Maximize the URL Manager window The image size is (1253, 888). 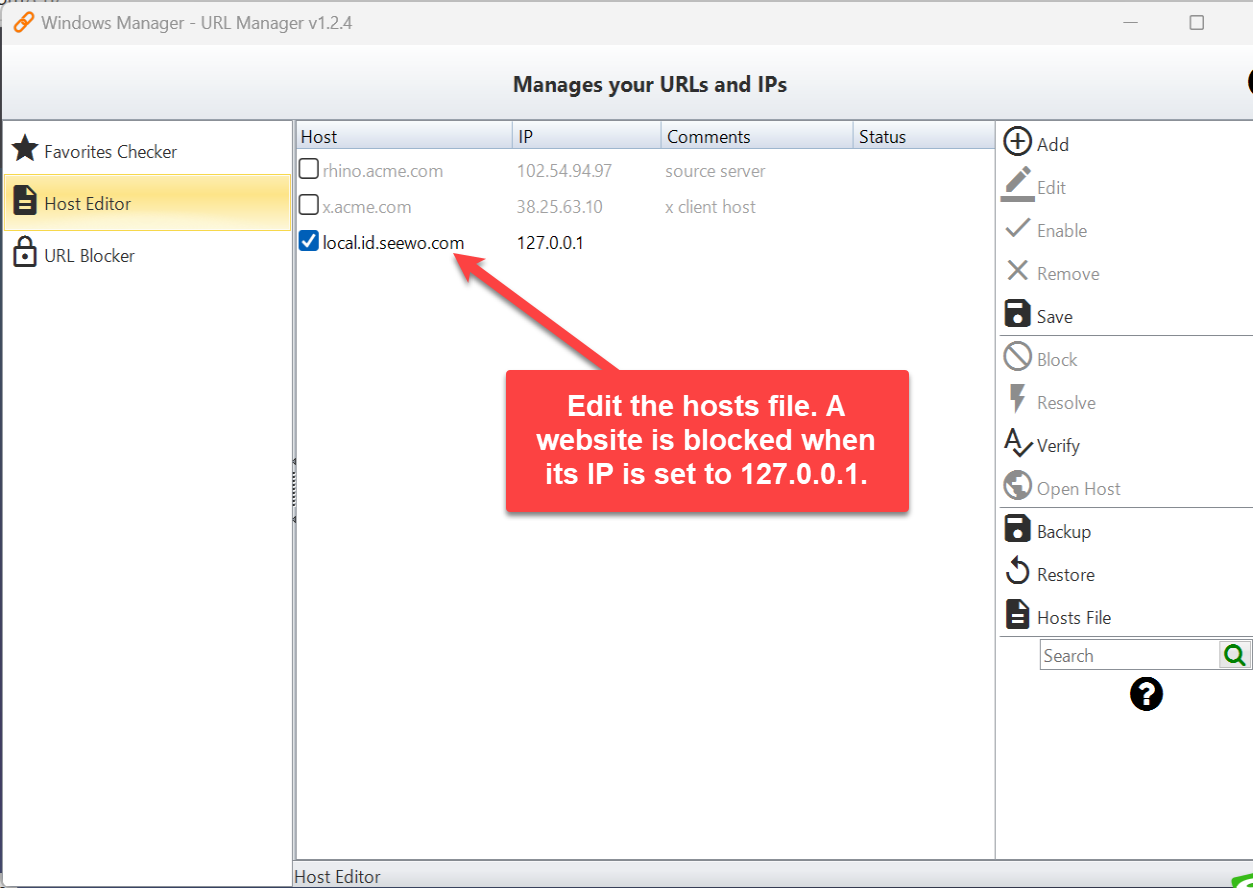tap(1196, 22)
